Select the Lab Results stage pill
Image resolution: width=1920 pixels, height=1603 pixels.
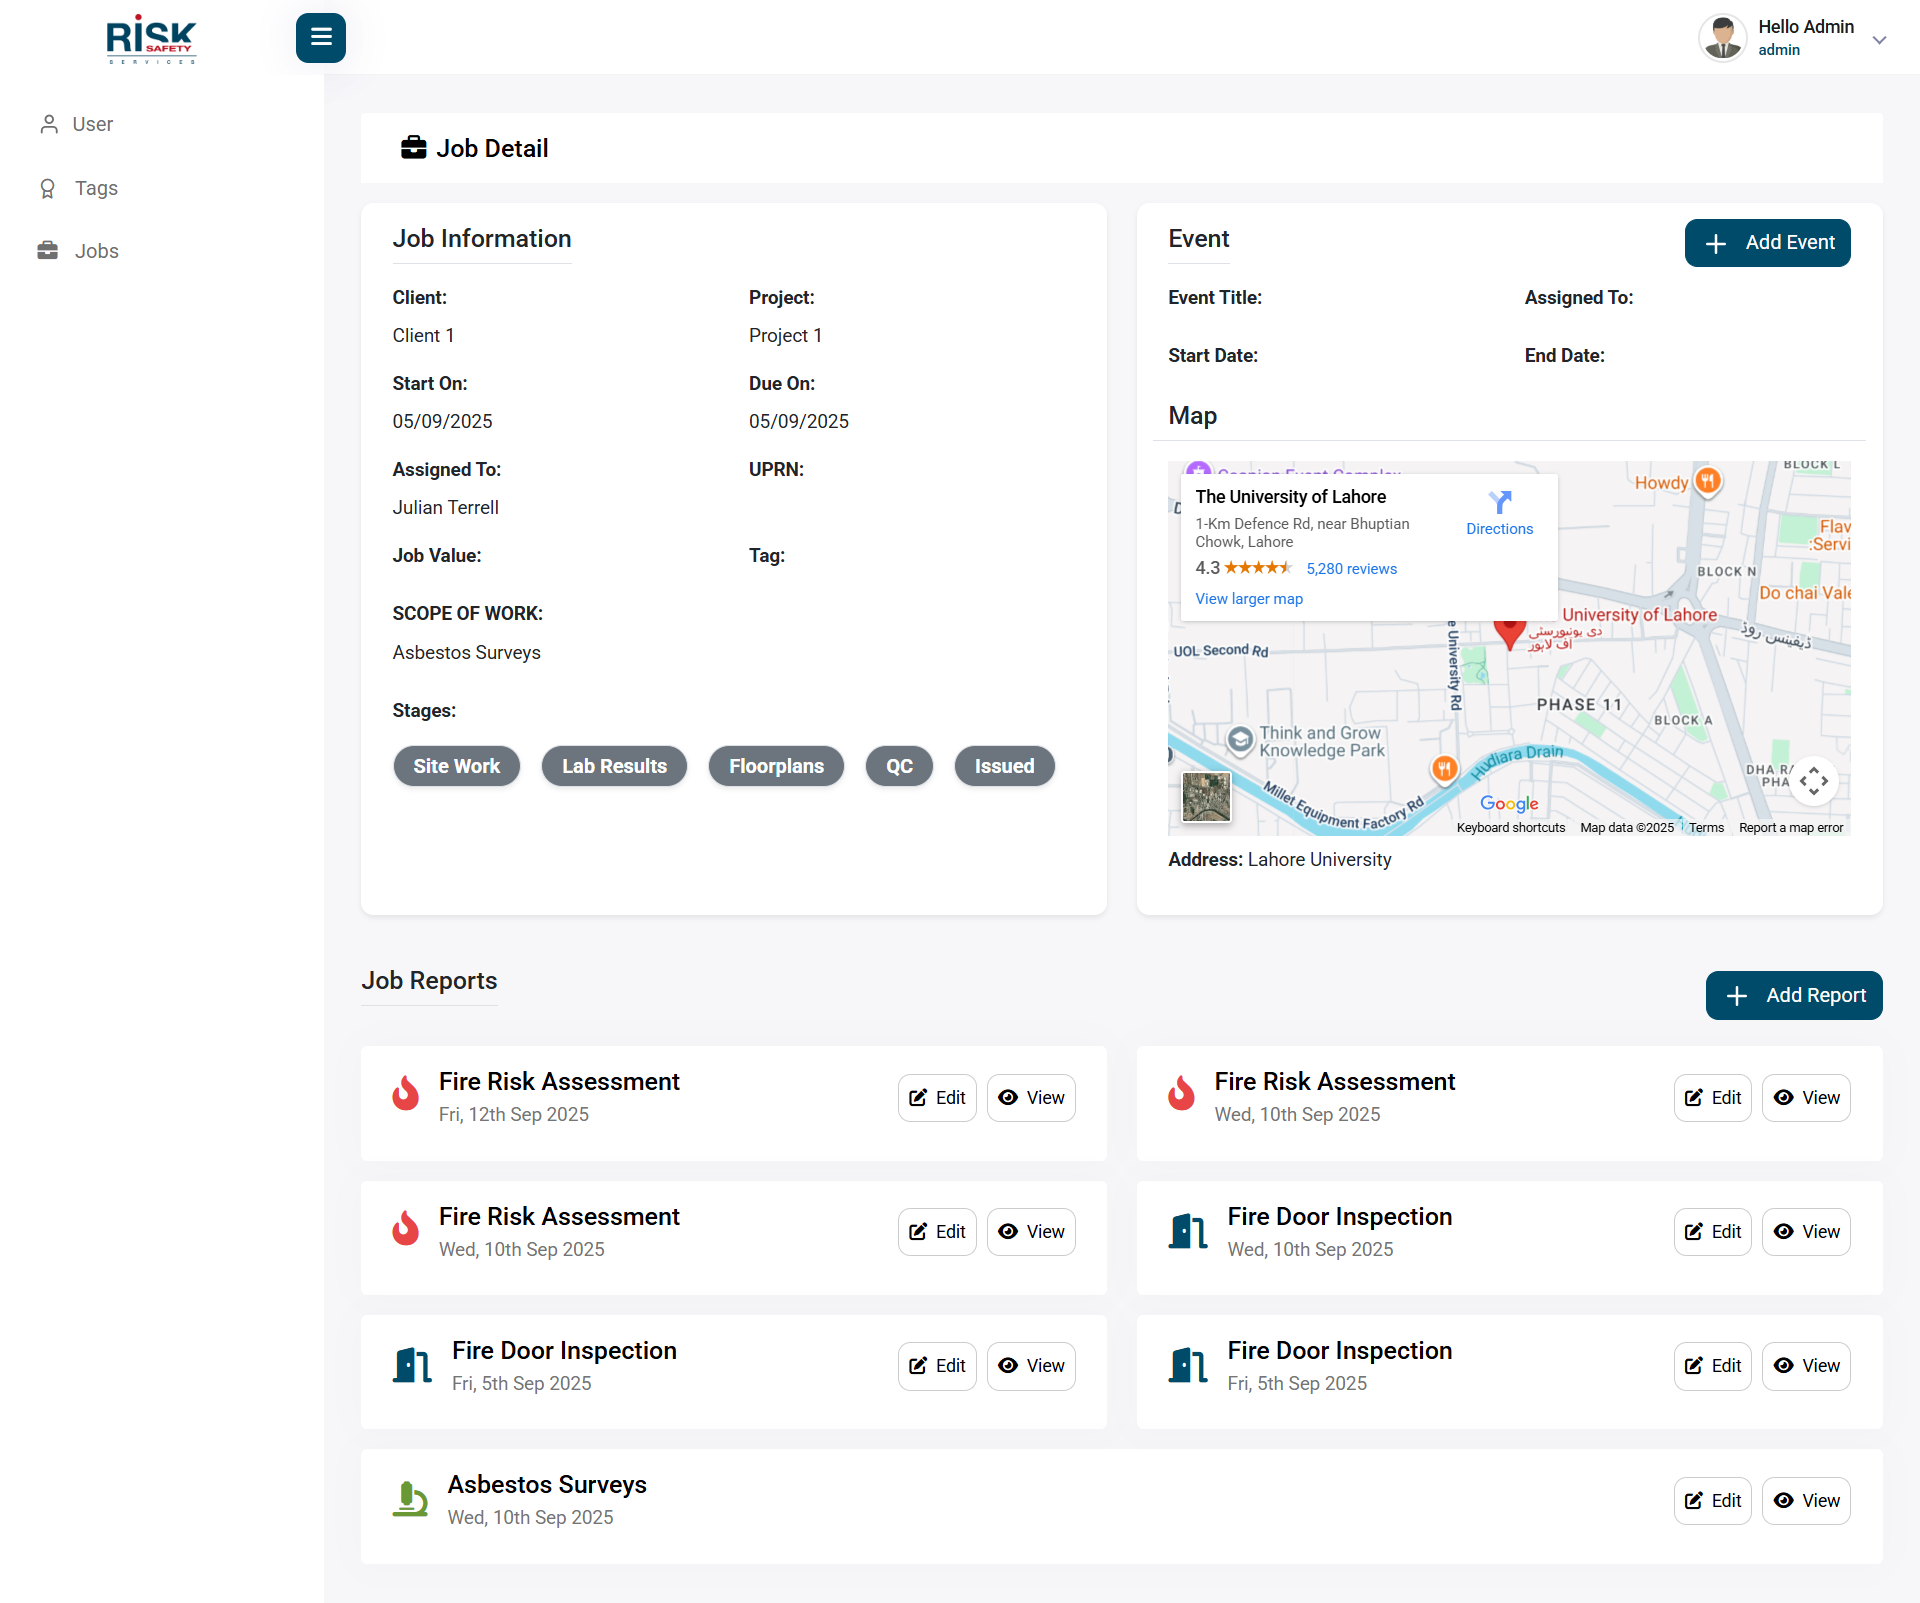point(614,766)
